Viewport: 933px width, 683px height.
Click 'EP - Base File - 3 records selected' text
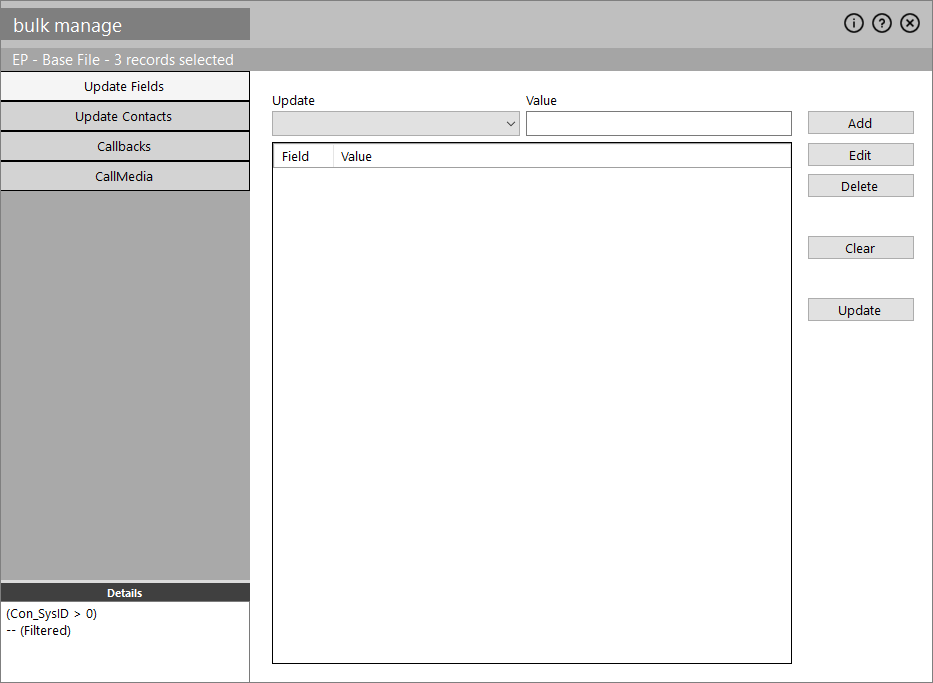[123, 59]
